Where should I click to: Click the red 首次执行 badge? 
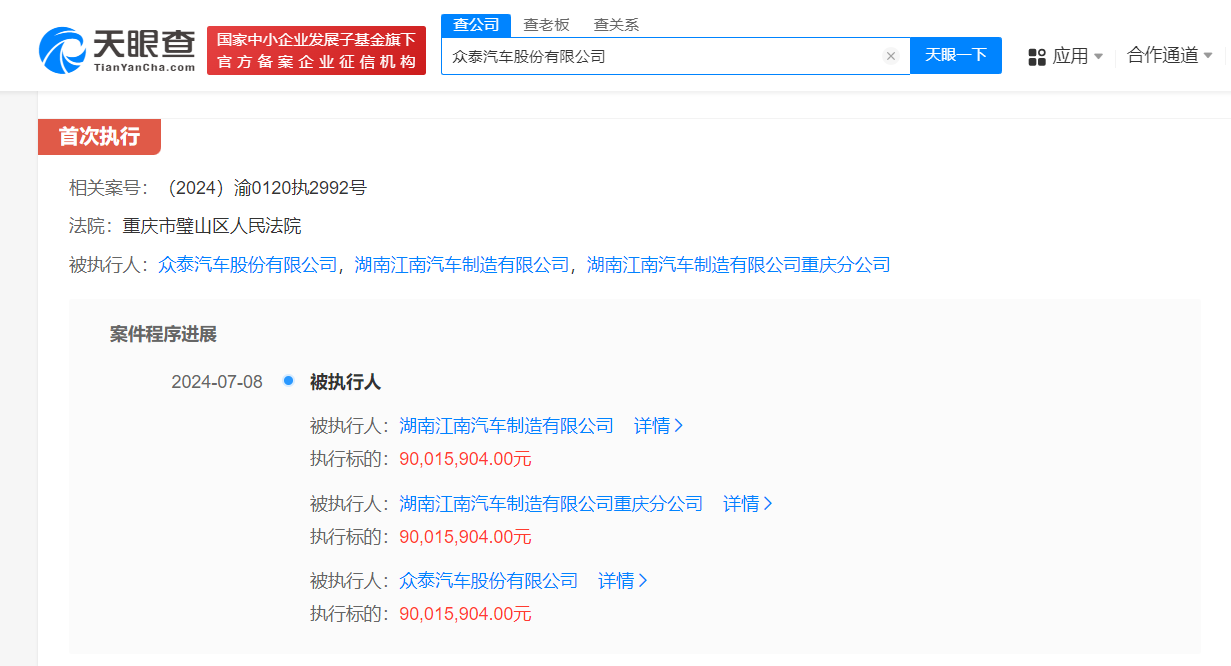(99, 137)
